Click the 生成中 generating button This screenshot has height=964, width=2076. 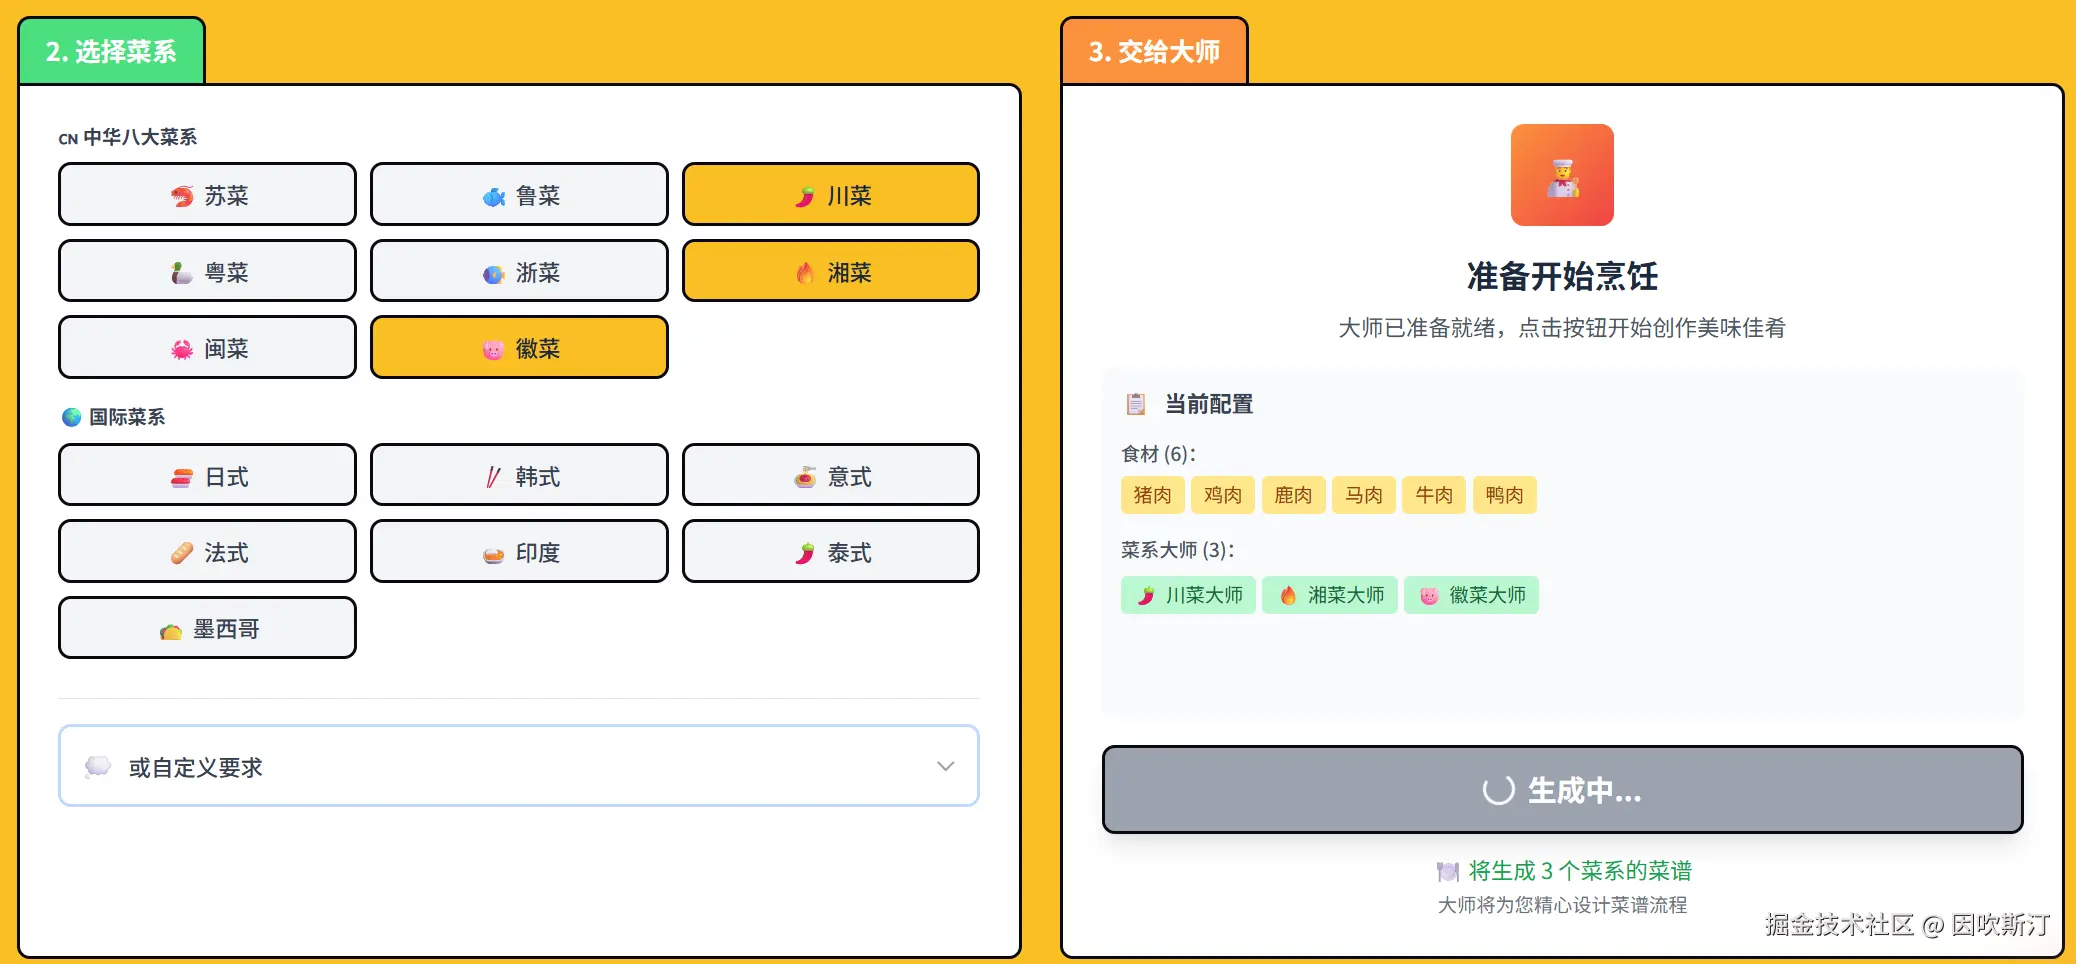click(x=1561, y=790)
